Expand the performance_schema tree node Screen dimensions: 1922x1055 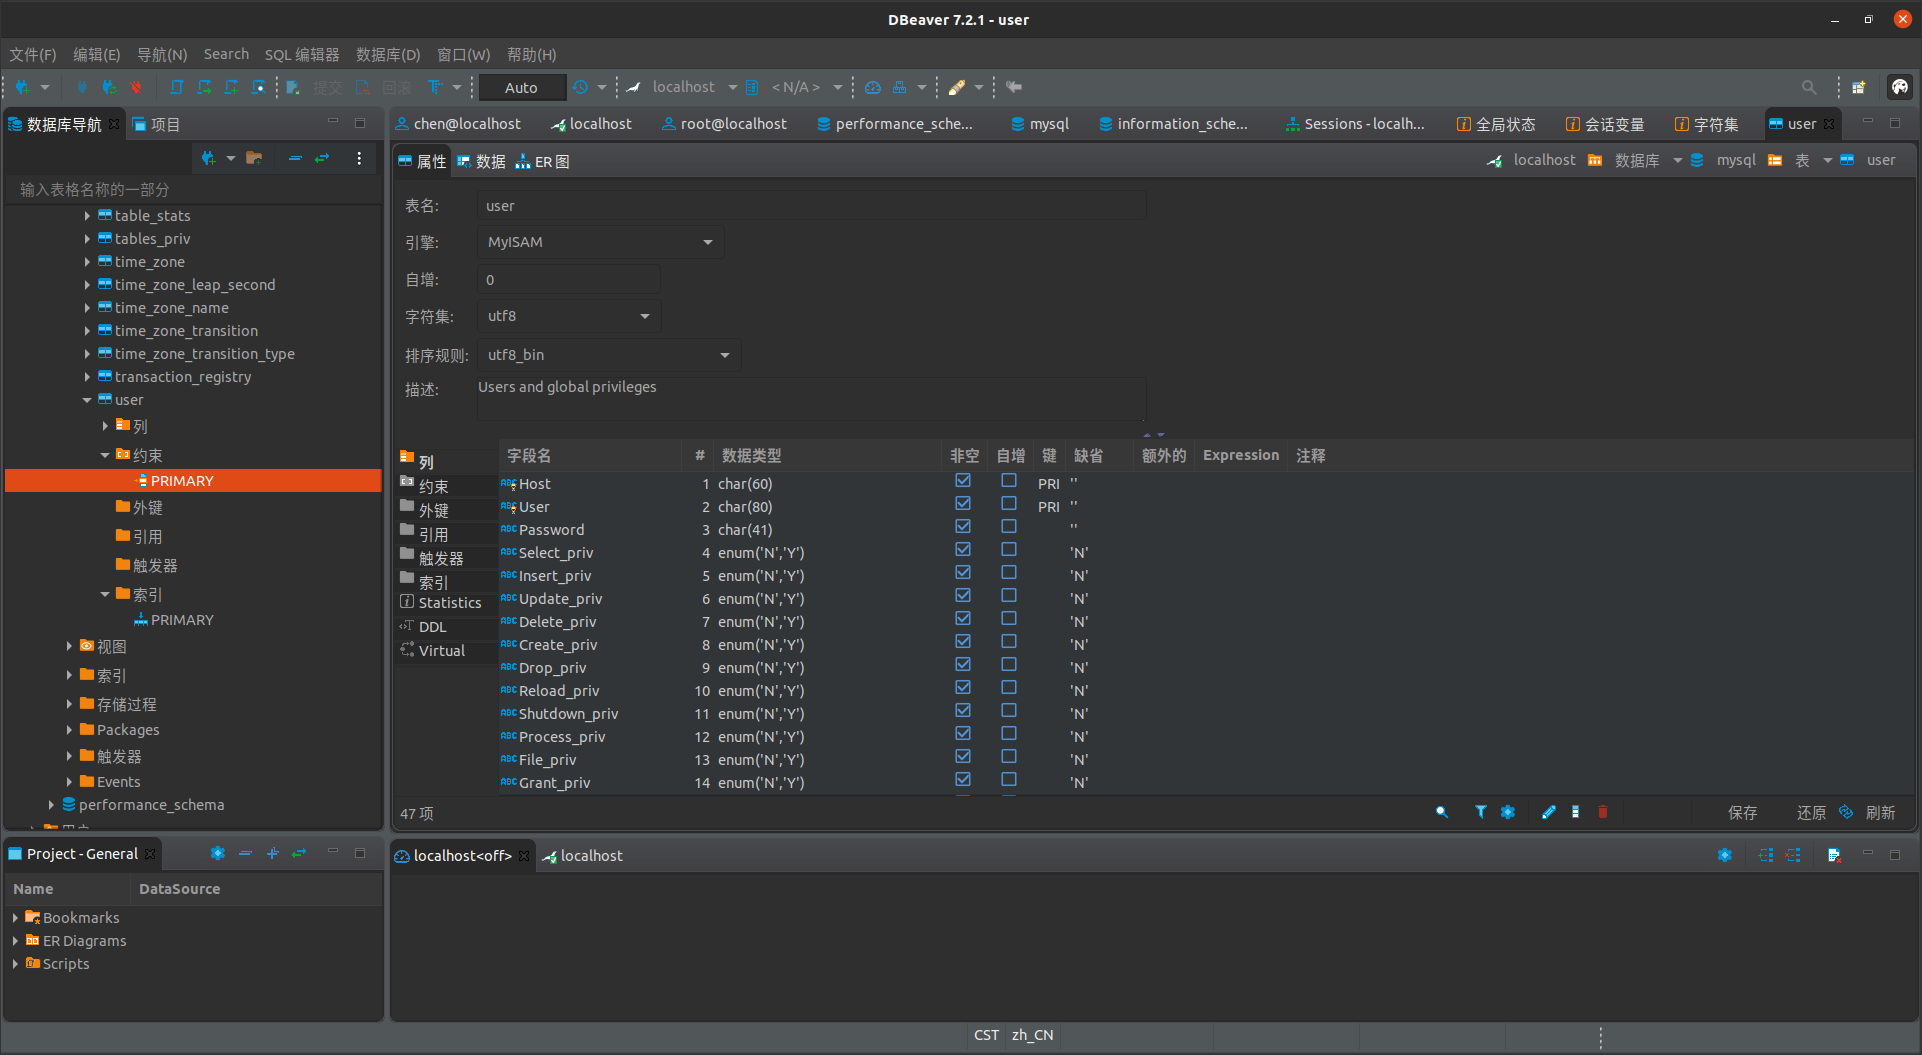(51, 805)
